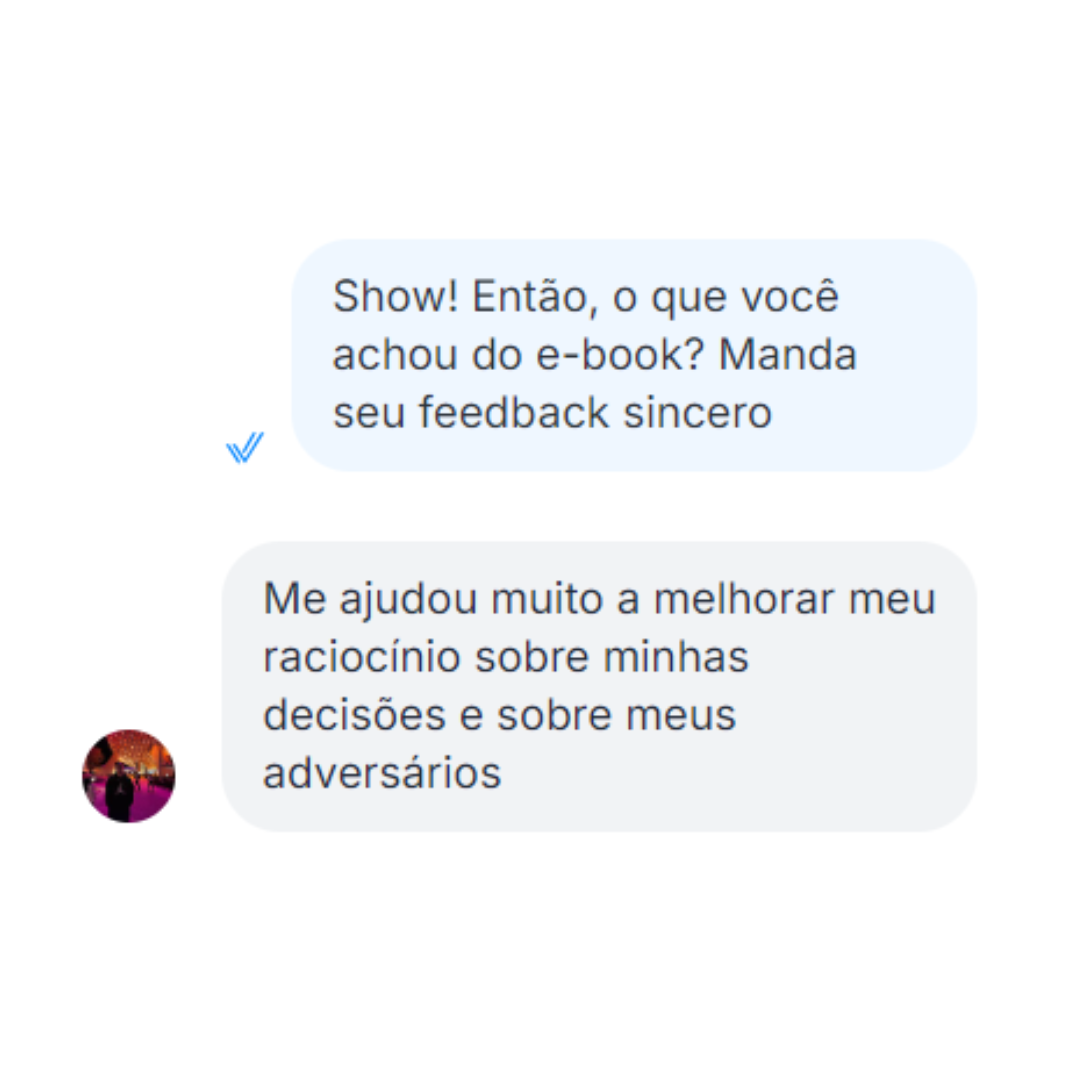Click the word "decisões" in the reply
1080x1080 pixels.
pyautogui.click(x=355, y=714)
